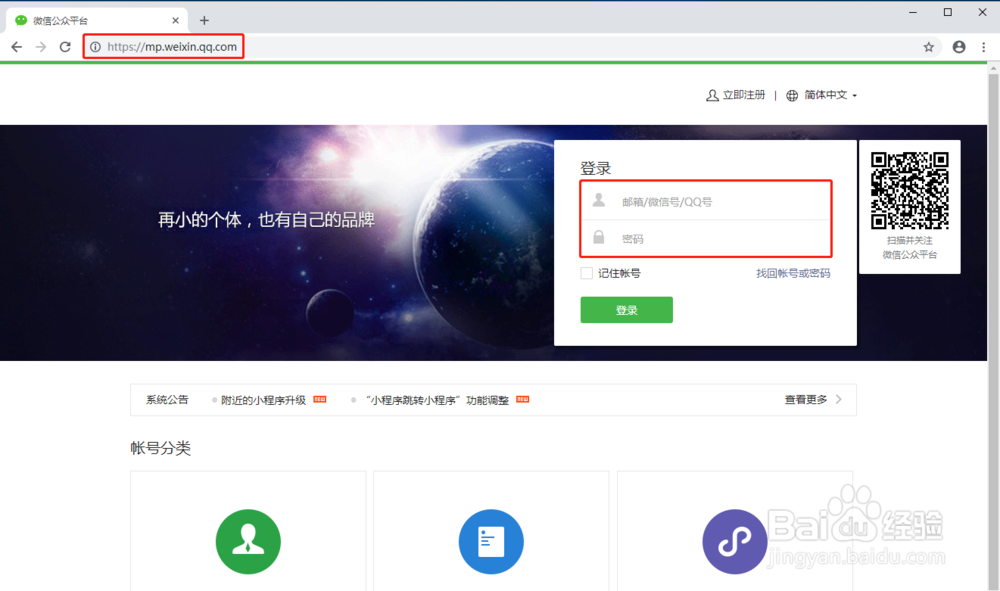Click the address bar URL mp.weixin.qq.com
Viewport: 1000px width, 591px height.
tap(172, 47)
